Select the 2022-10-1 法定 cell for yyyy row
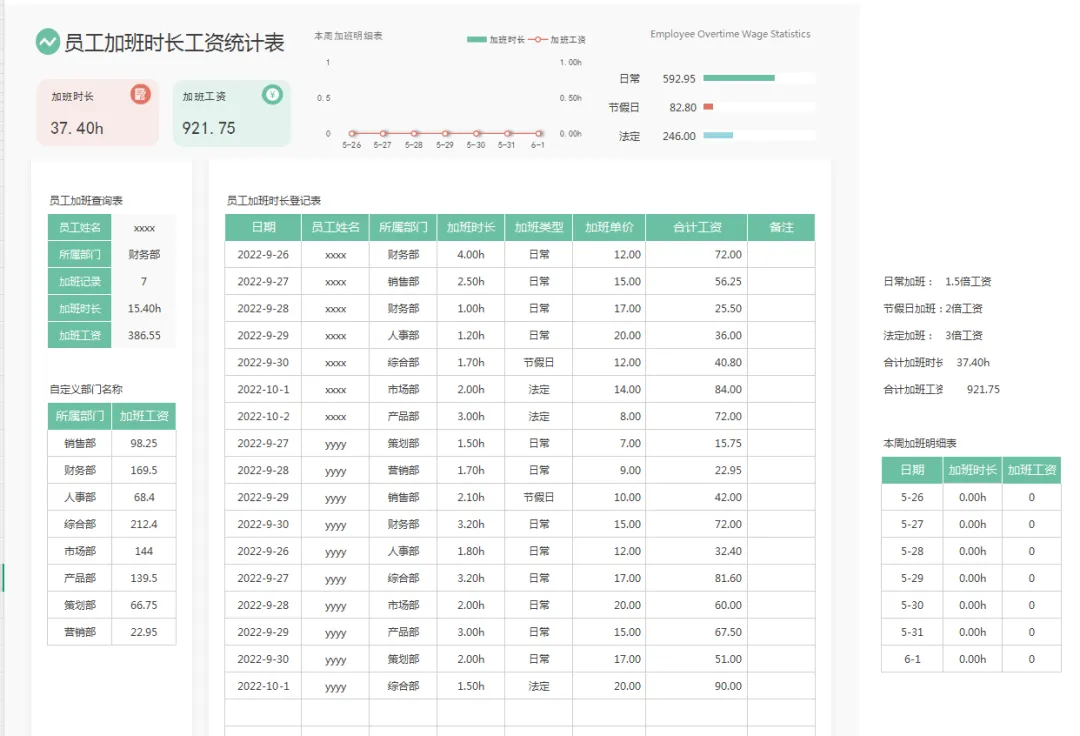 (x=539, y=686)
